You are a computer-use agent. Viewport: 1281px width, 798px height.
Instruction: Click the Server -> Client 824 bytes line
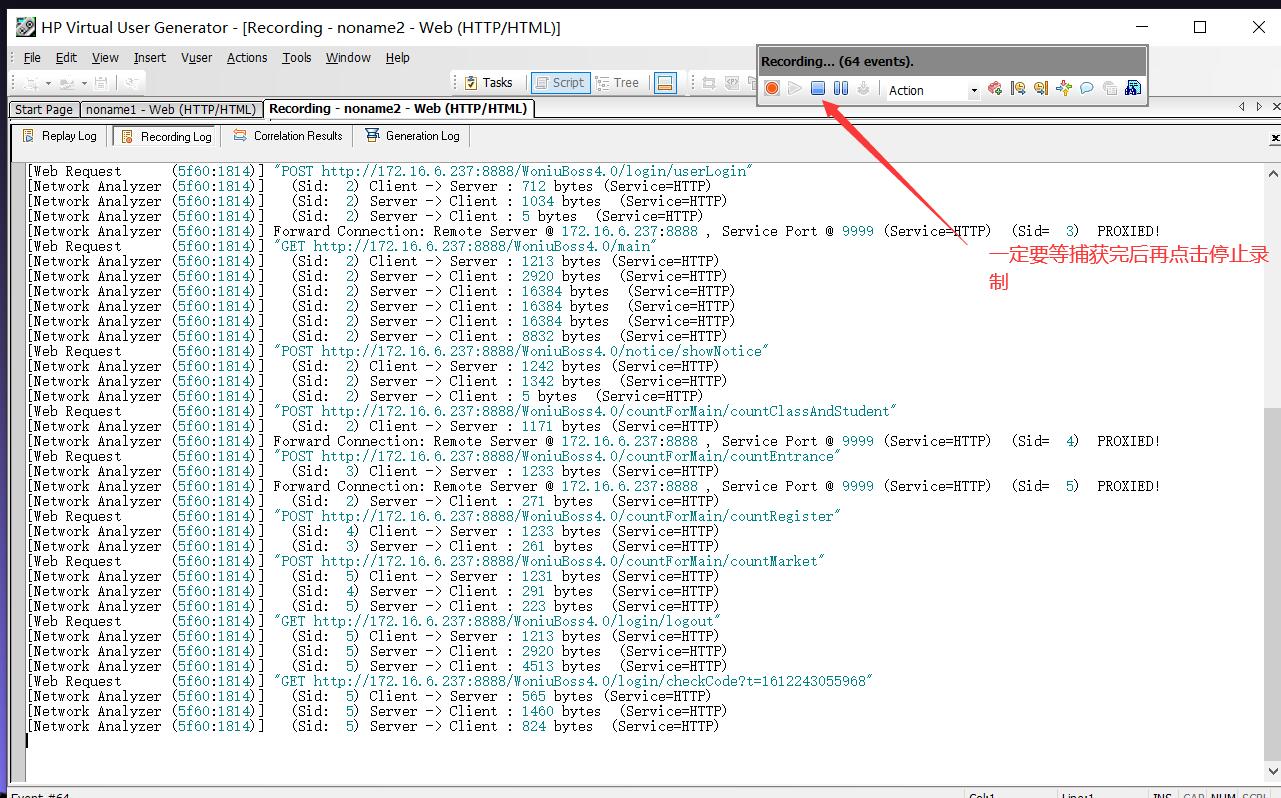(374, 726)
